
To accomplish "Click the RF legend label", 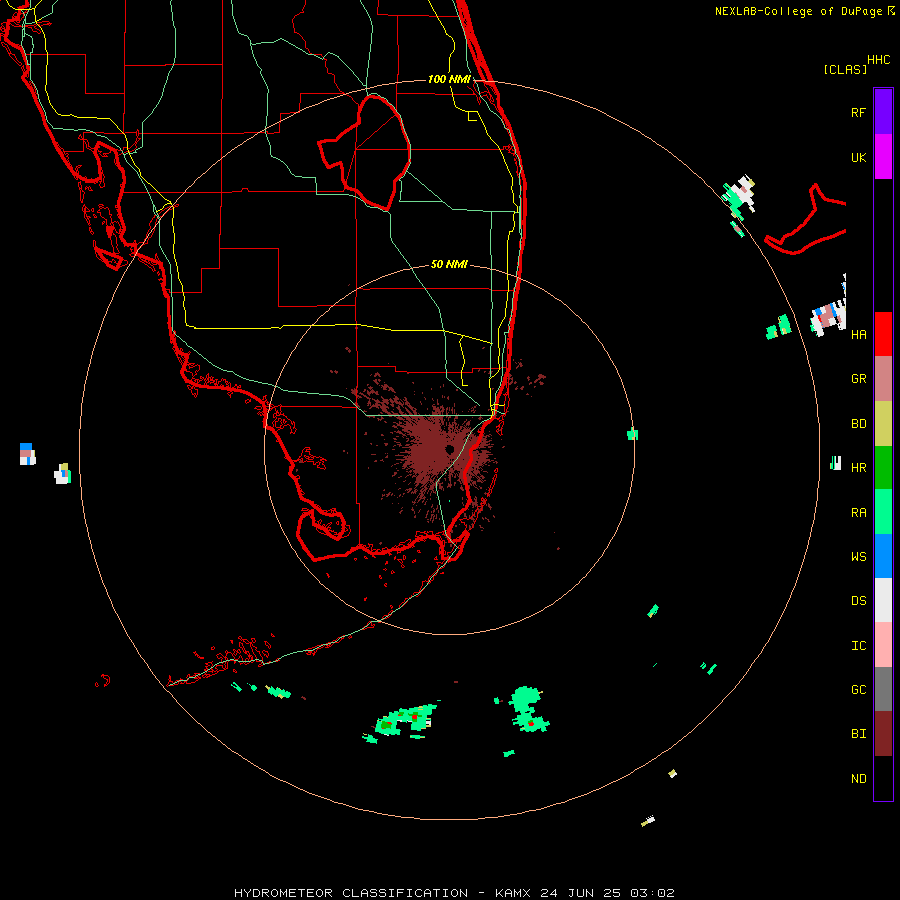I will (858, 113).
